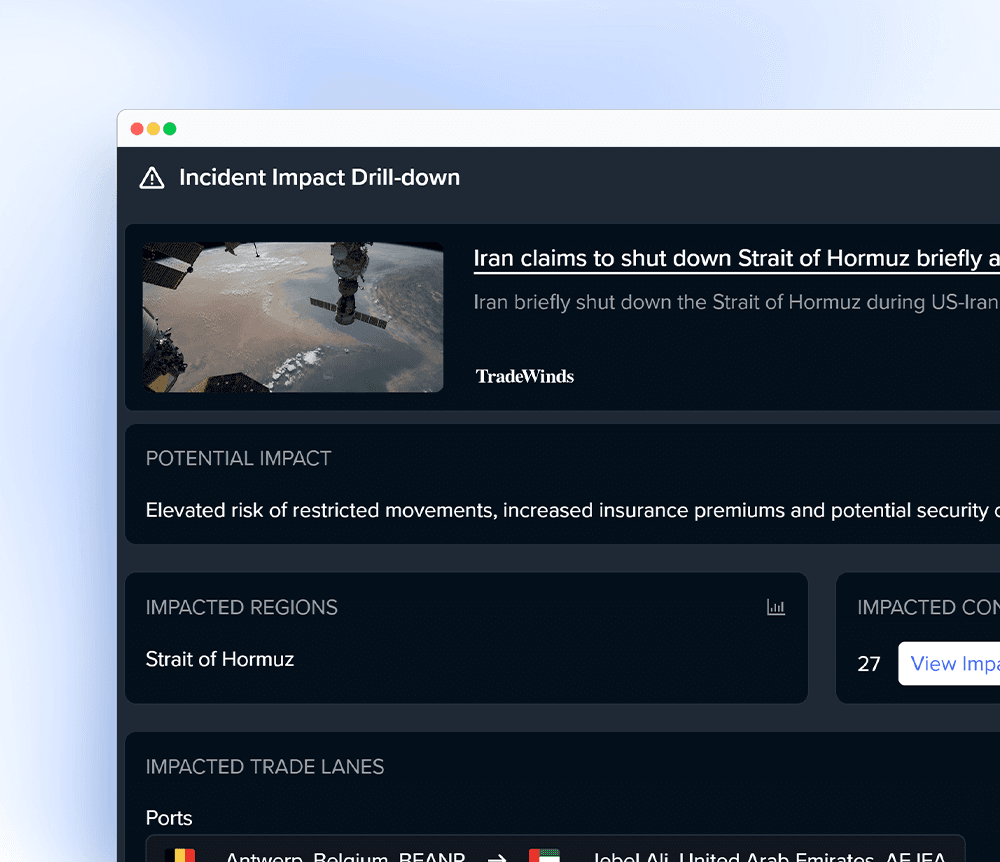Open the satellite news article thumbnail

[x=292, y=315]
